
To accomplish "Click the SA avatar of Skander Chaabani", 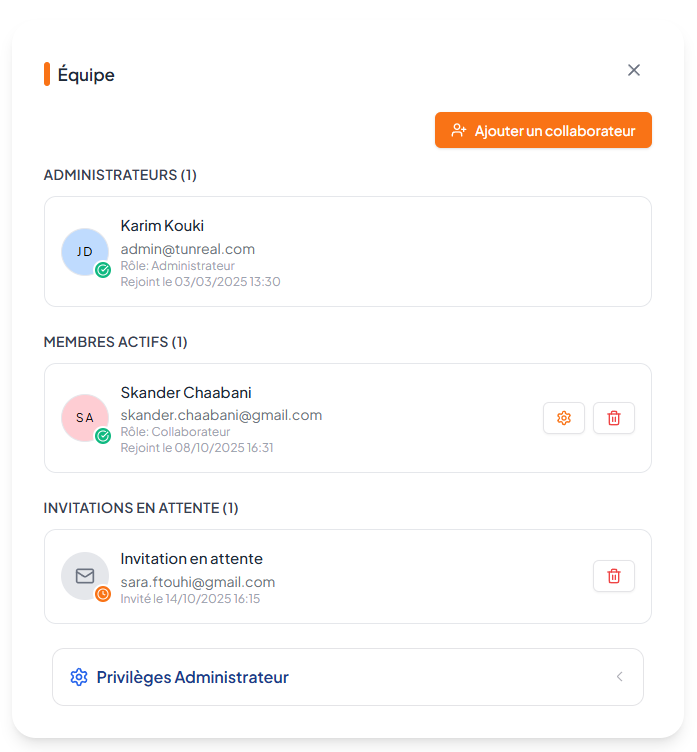I will pyautogui.click(x=85, y=417).
